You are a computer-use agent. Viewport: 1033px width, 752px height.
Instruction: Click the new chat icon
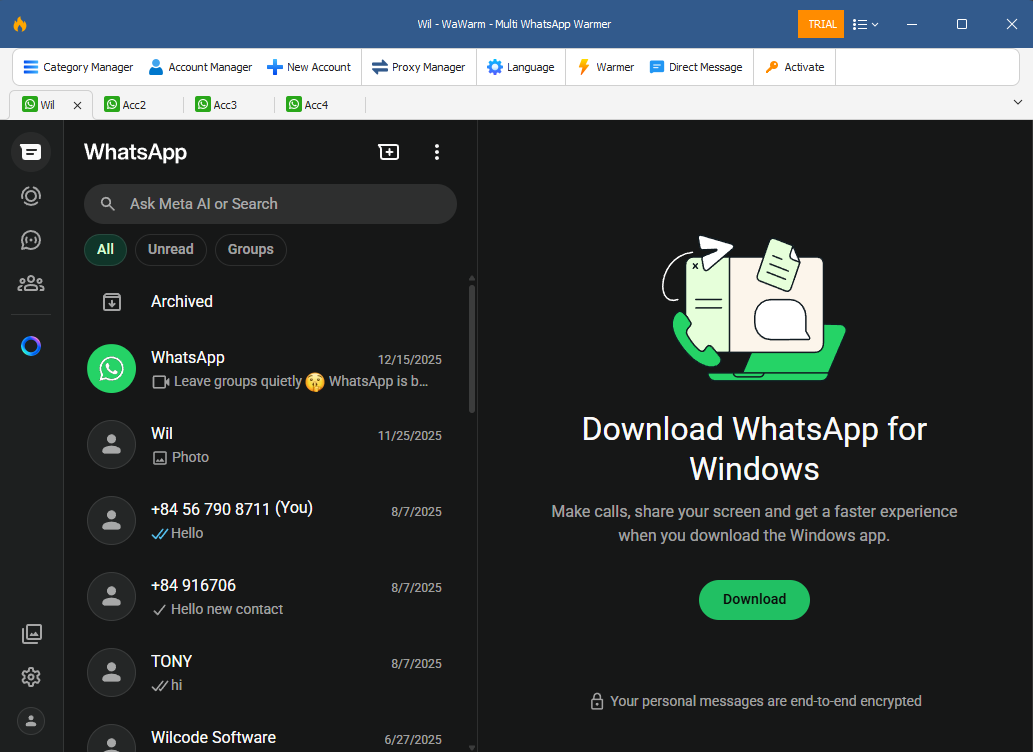[x=388, y=152]
